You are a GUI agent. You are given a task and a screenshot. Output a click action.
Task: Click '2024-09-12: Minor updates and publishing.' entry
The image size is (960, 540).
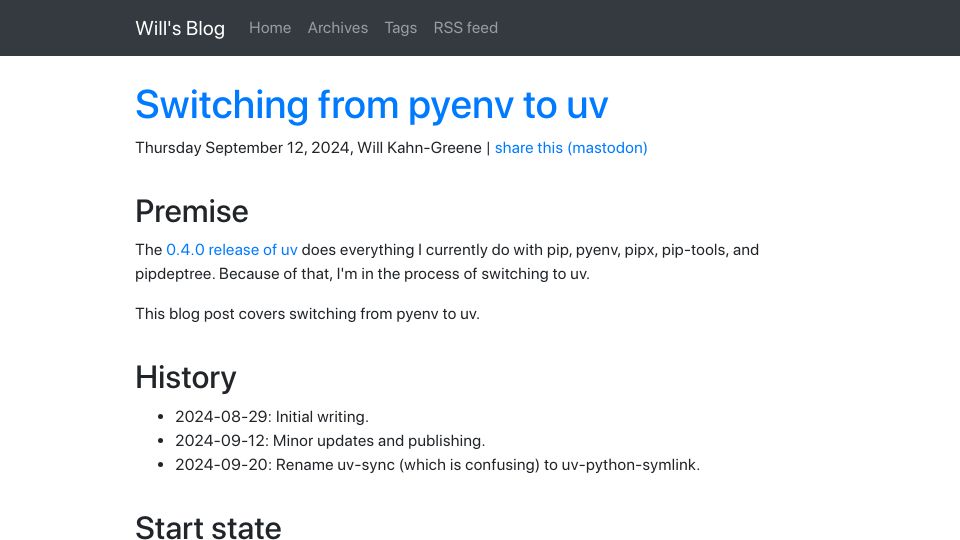[330, 441]
